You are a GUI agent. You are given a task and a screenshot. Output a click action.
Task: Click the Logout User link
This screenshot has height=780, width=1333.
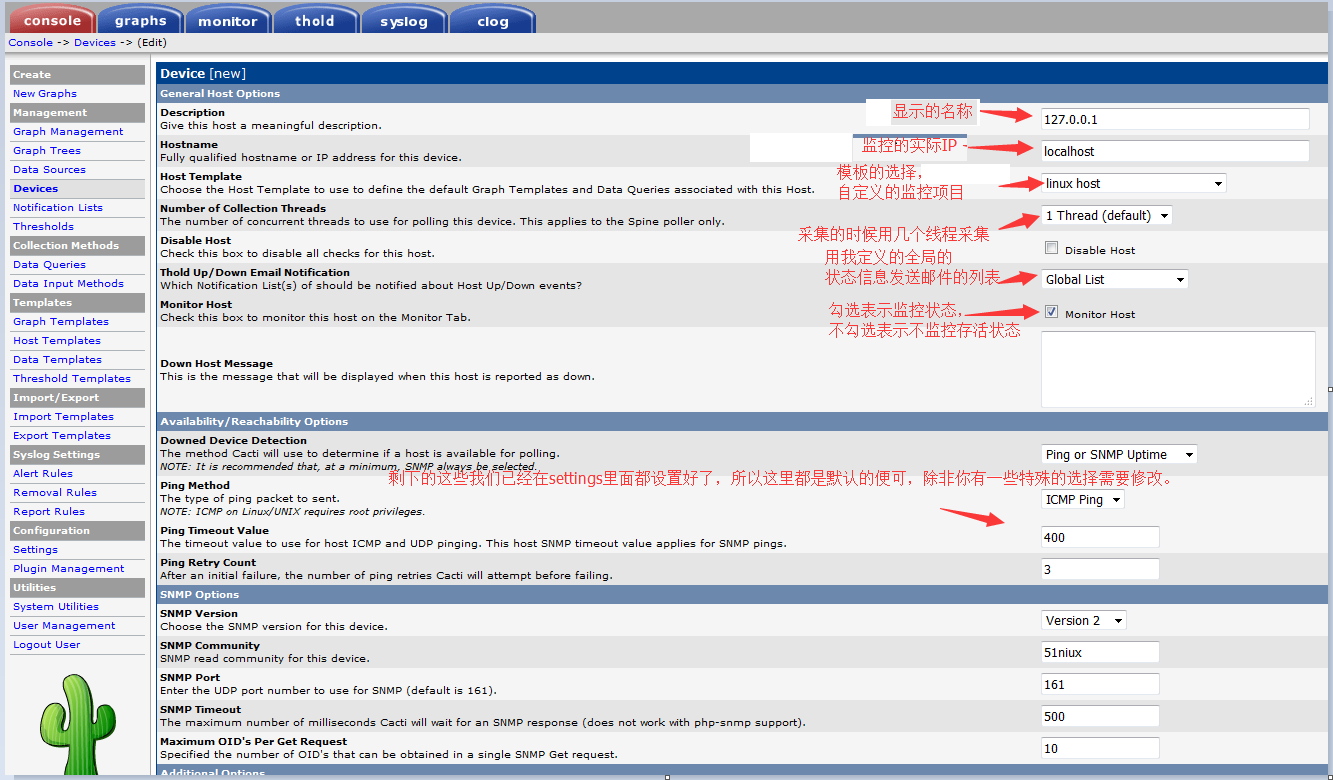tap(47, 645)
